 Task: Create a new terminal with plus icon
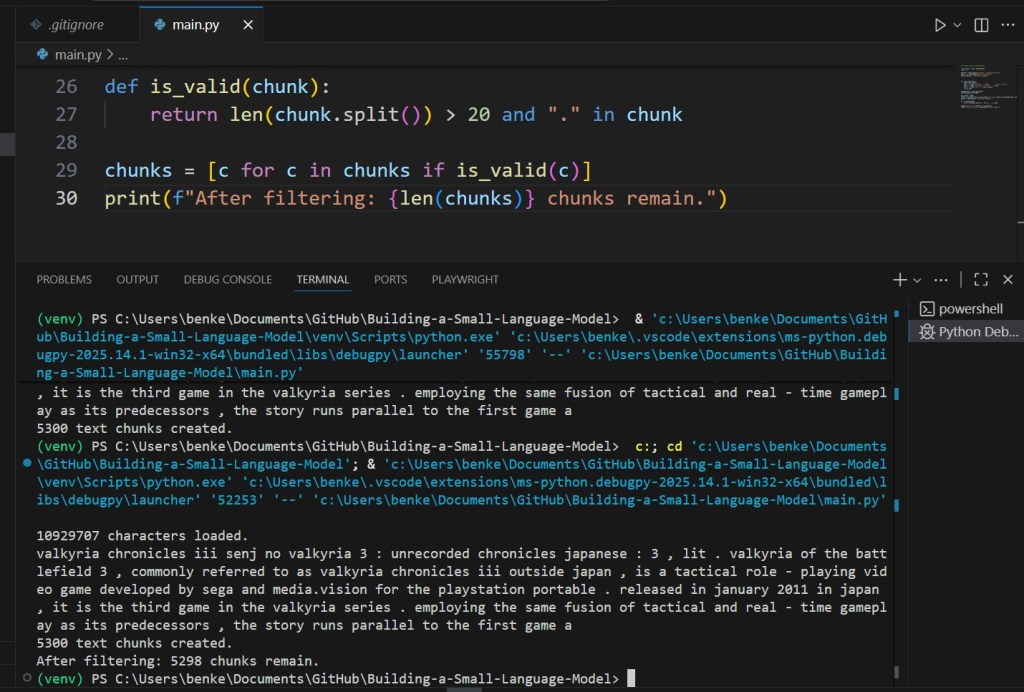[x=899, y=280]
